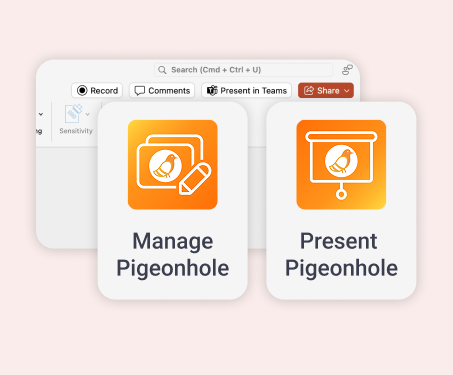
Task: Start Present in Teams
Action: [x=247, y=90]
